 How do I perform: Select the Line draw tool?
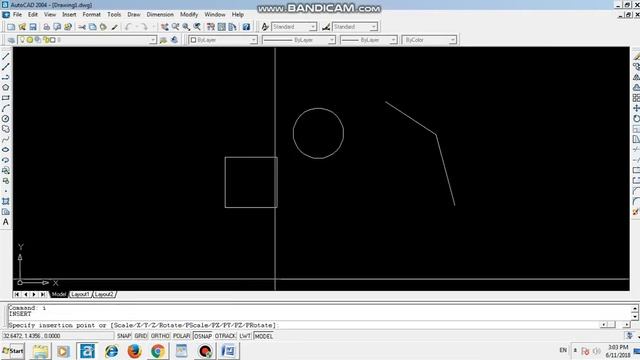(x=6, y=56)
